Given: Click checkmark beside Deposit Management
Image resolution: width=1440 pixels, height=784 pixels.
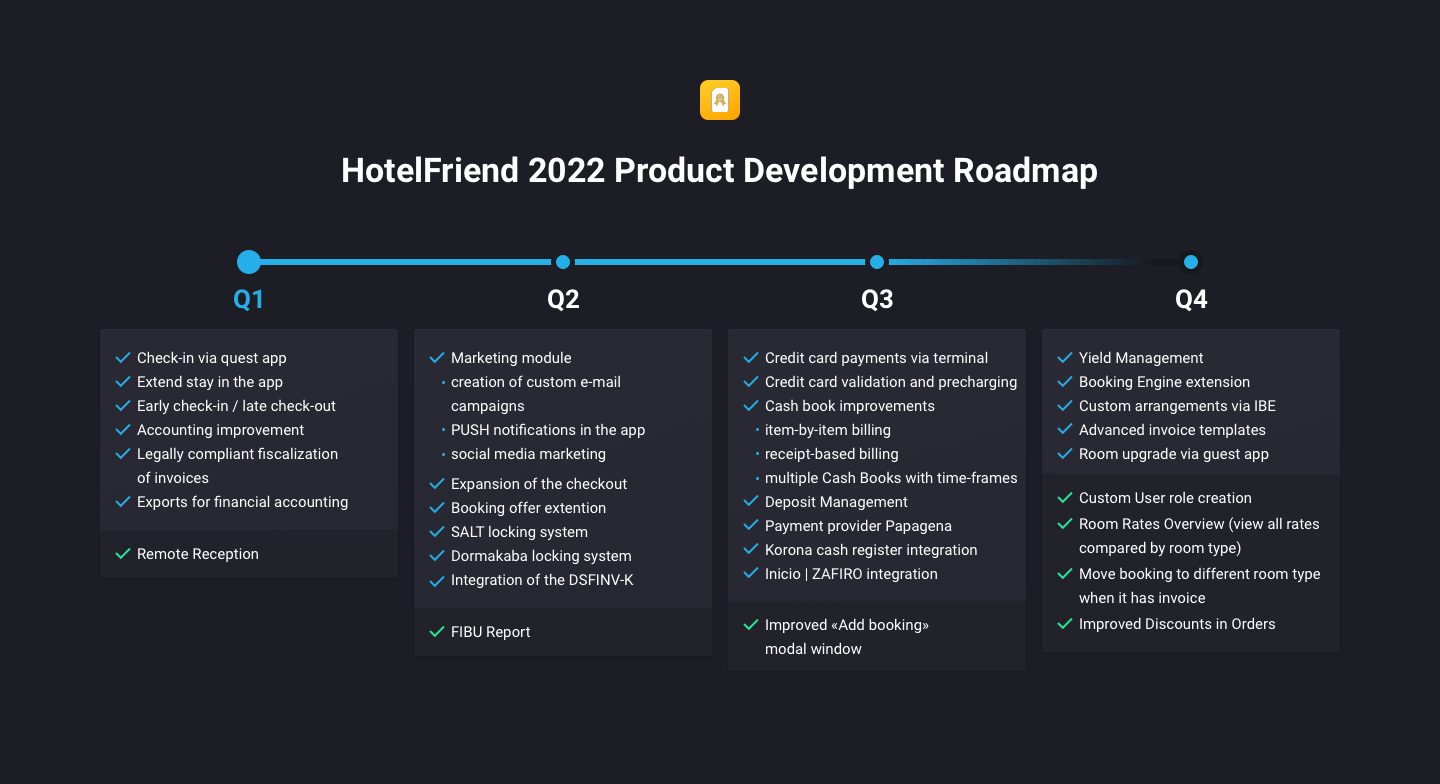Looking at the screenshot, I should (751, 502).
